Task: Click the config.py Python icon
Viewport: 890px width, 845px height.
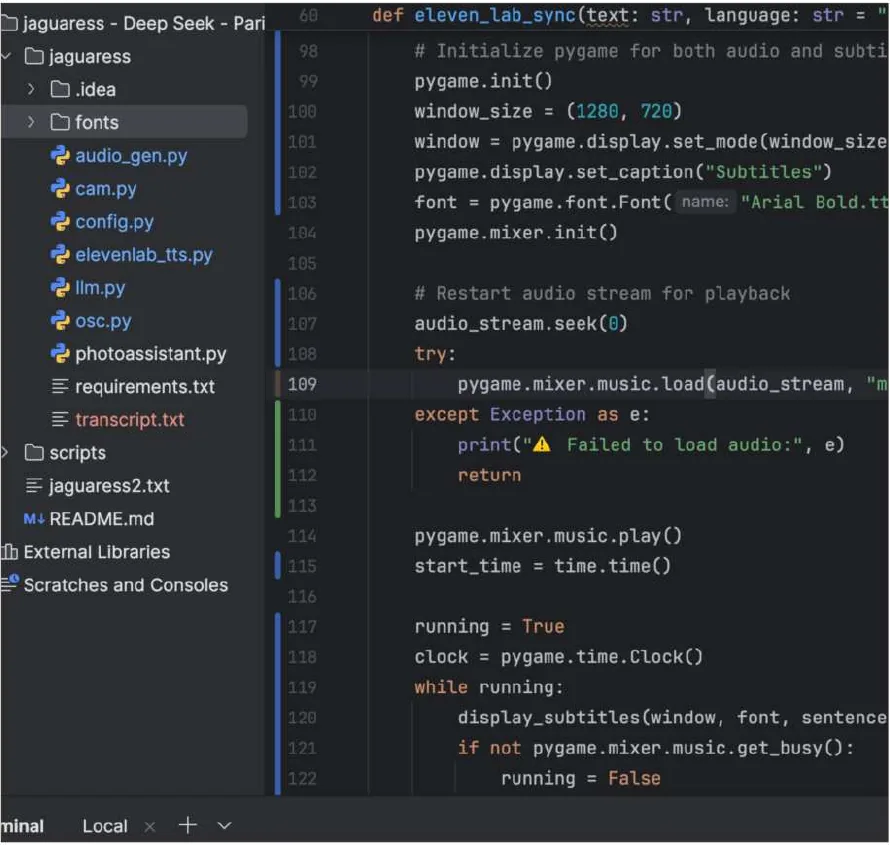Action: (60, 221)
